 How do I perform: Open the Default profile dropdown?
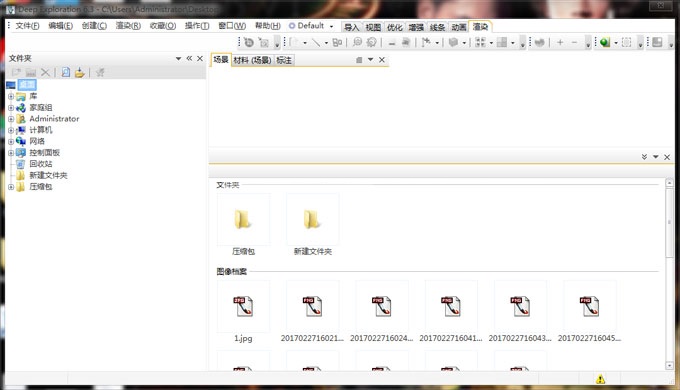click(x=331, y=26)
